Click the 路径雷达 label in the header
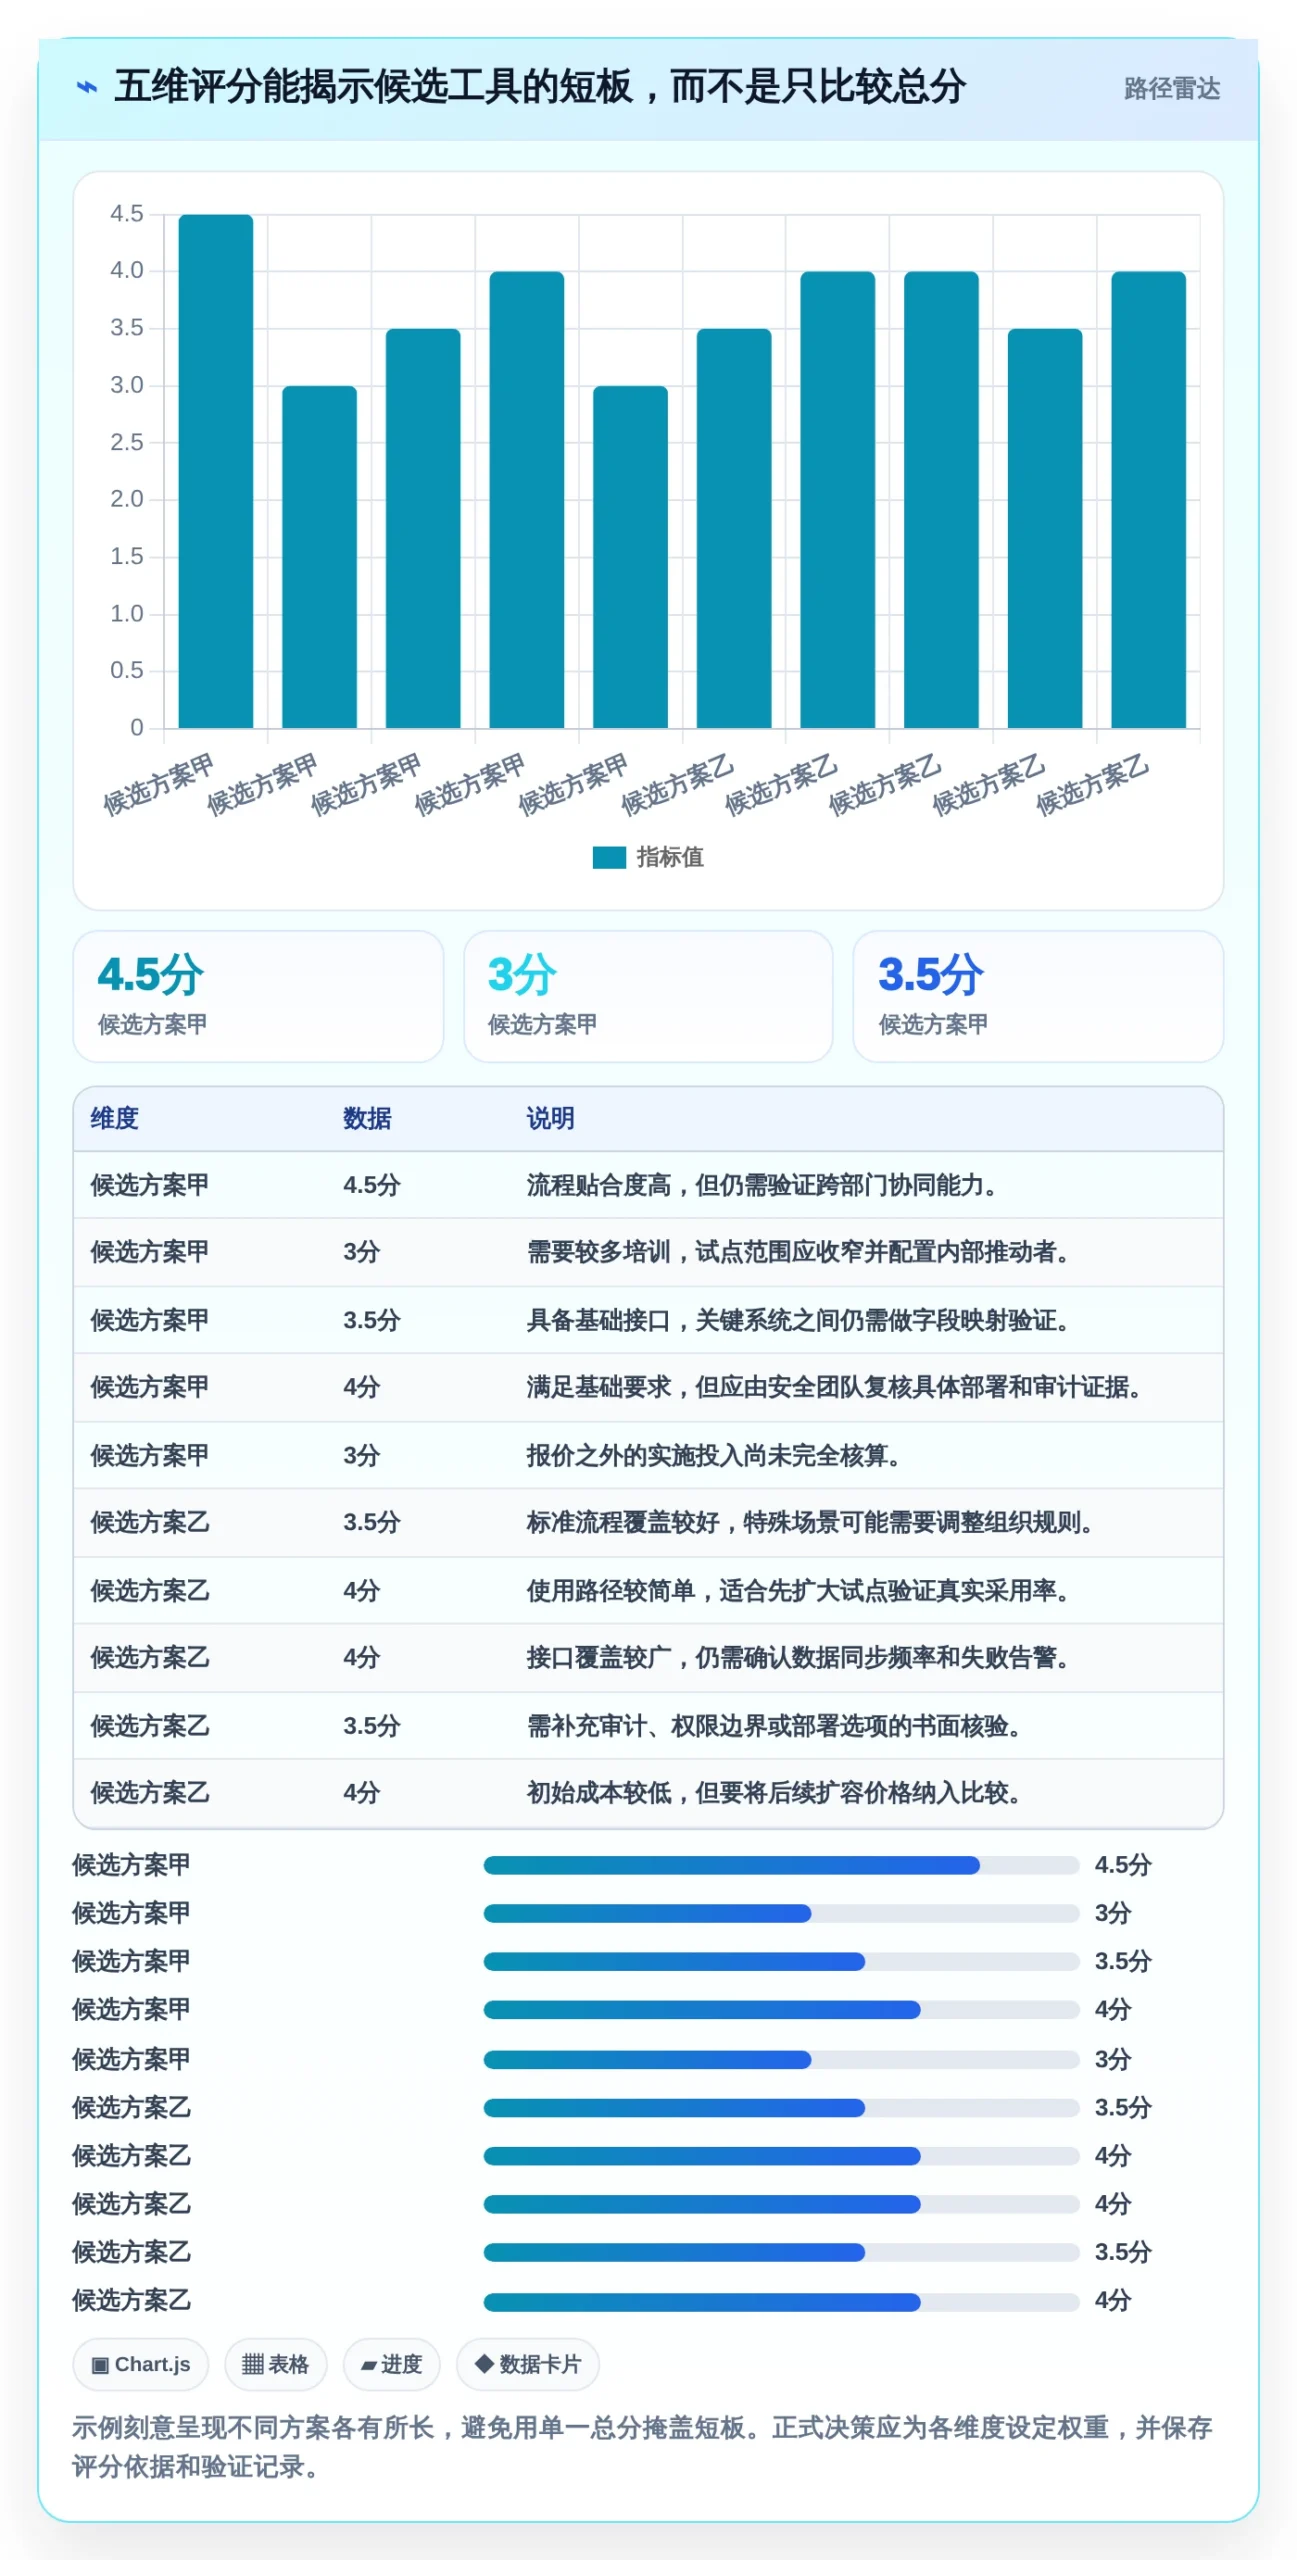This screenshot has height=2560, width=1297. [1171, 89]
